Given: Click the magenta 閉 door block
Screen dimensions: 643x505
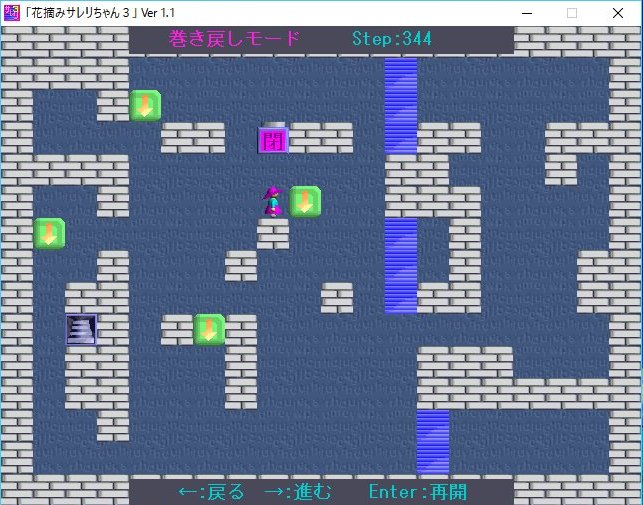Looking at the screenshot, I should pos(272,138).
